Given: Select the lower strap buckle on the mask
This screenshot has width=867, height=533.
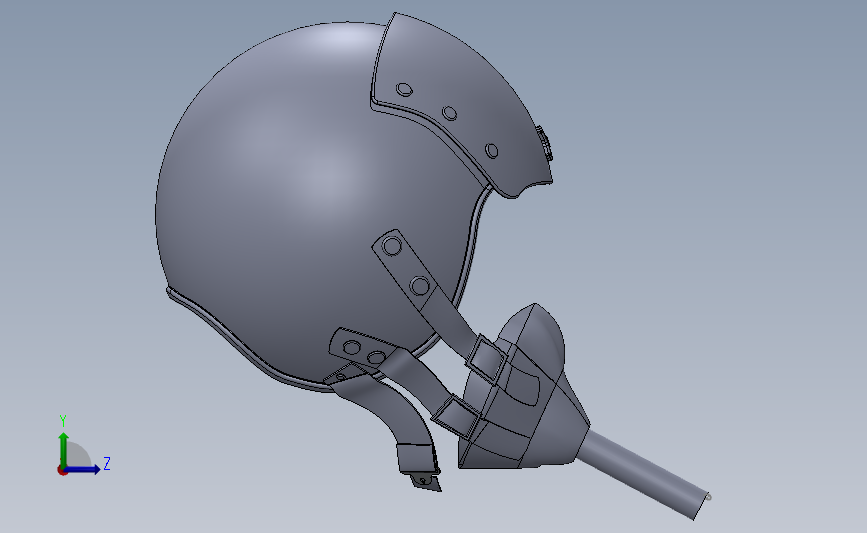Looking at the screenshot, I should pyautogui.click(x=456, y=415).
